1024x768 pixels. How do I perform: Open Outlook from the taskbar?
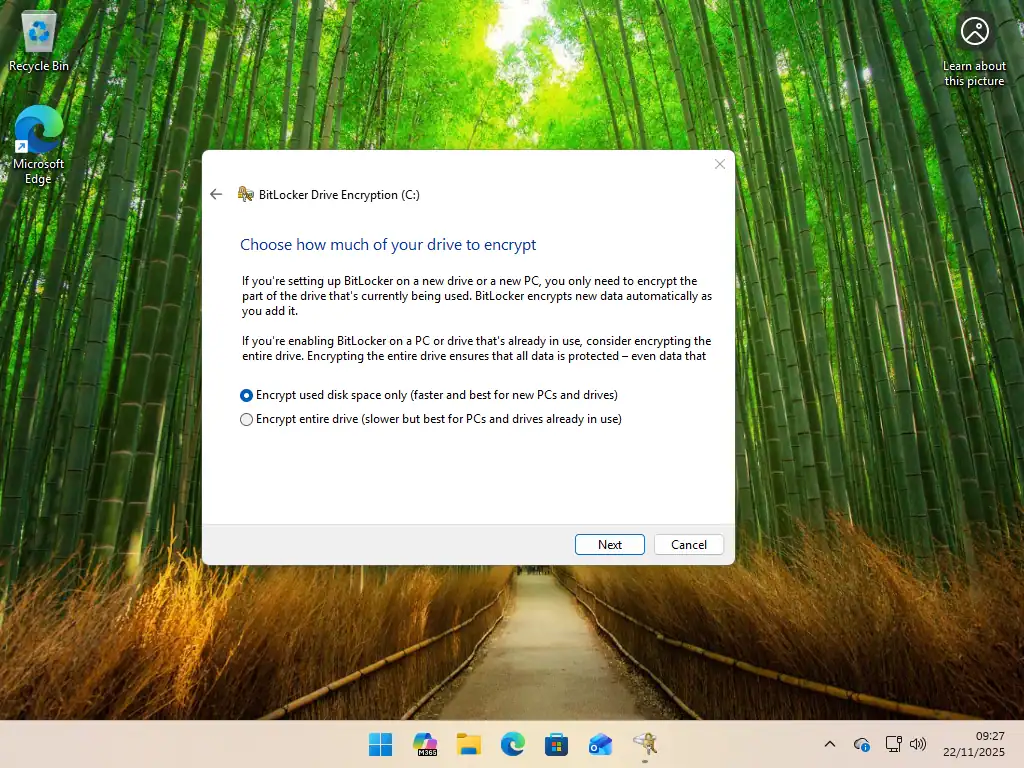click(x=600, y=744)
